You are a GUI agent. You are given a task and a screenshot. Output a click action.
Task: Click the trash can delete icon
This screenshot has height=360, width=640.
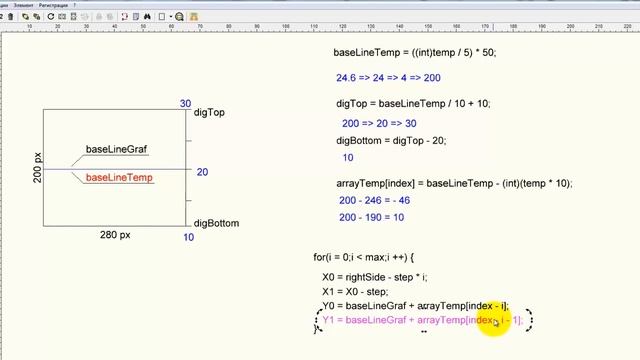point(11,17)
